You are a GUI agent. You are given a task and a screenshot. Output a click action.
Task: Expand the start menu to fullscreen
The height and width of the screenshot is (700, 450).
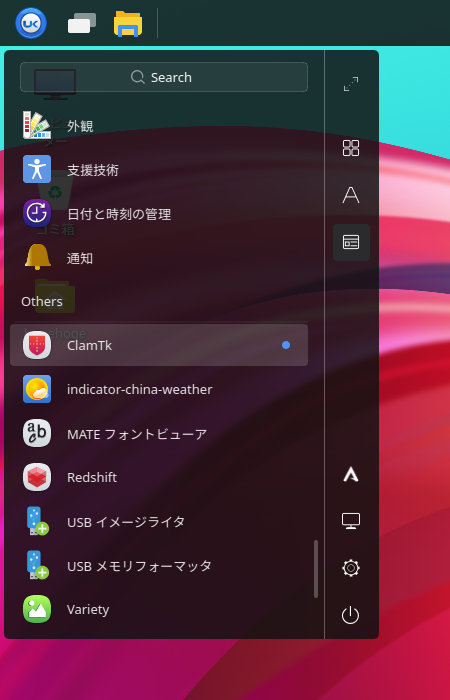tap(351, 84)
